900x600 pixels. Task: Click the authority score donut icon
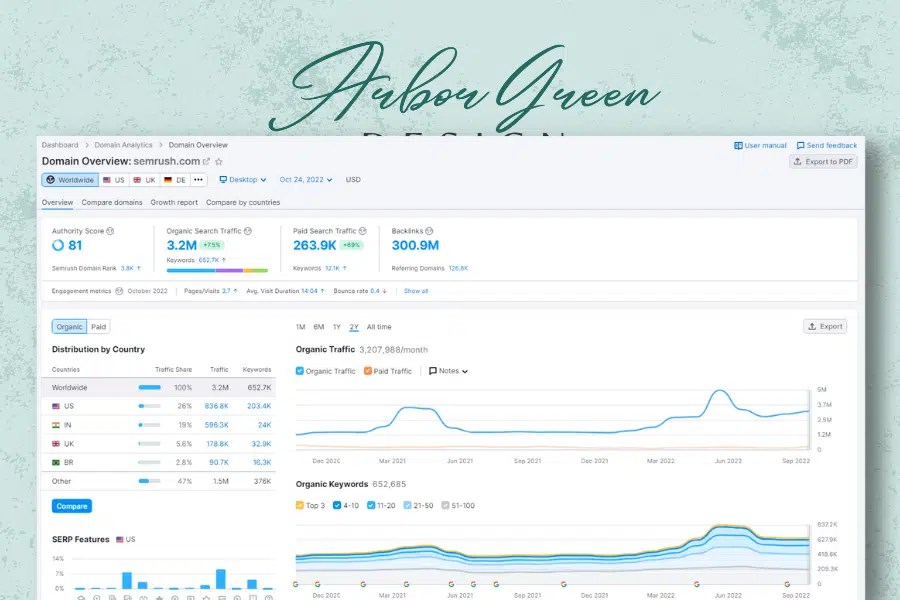coord(58,245)
